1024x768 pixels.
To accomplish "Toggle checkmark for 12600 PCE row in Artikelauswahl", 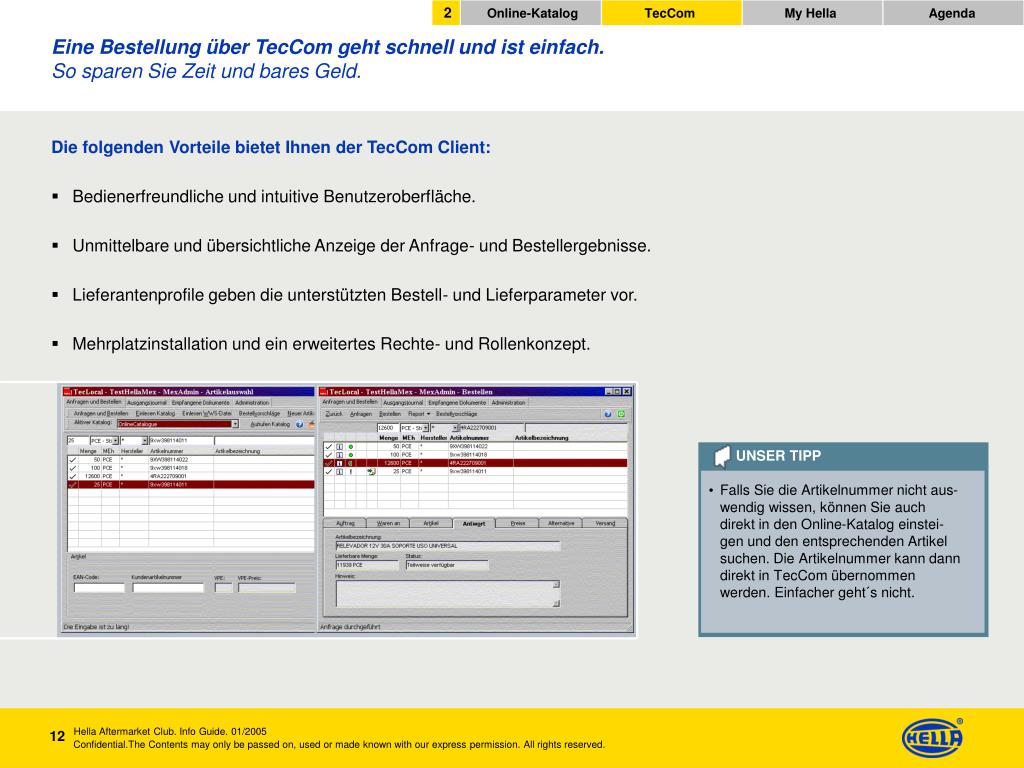I will 72,476.
